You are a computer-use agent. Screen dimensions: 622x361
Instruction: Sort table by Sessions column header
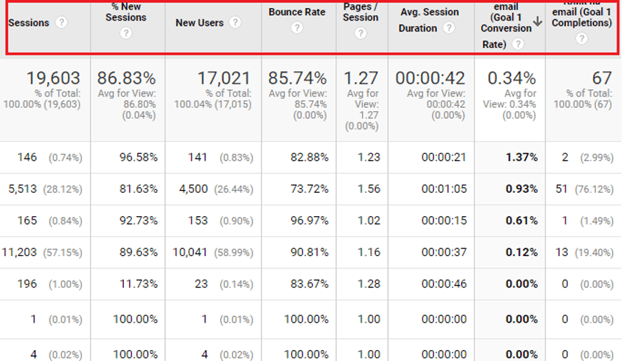pos(29,23)
